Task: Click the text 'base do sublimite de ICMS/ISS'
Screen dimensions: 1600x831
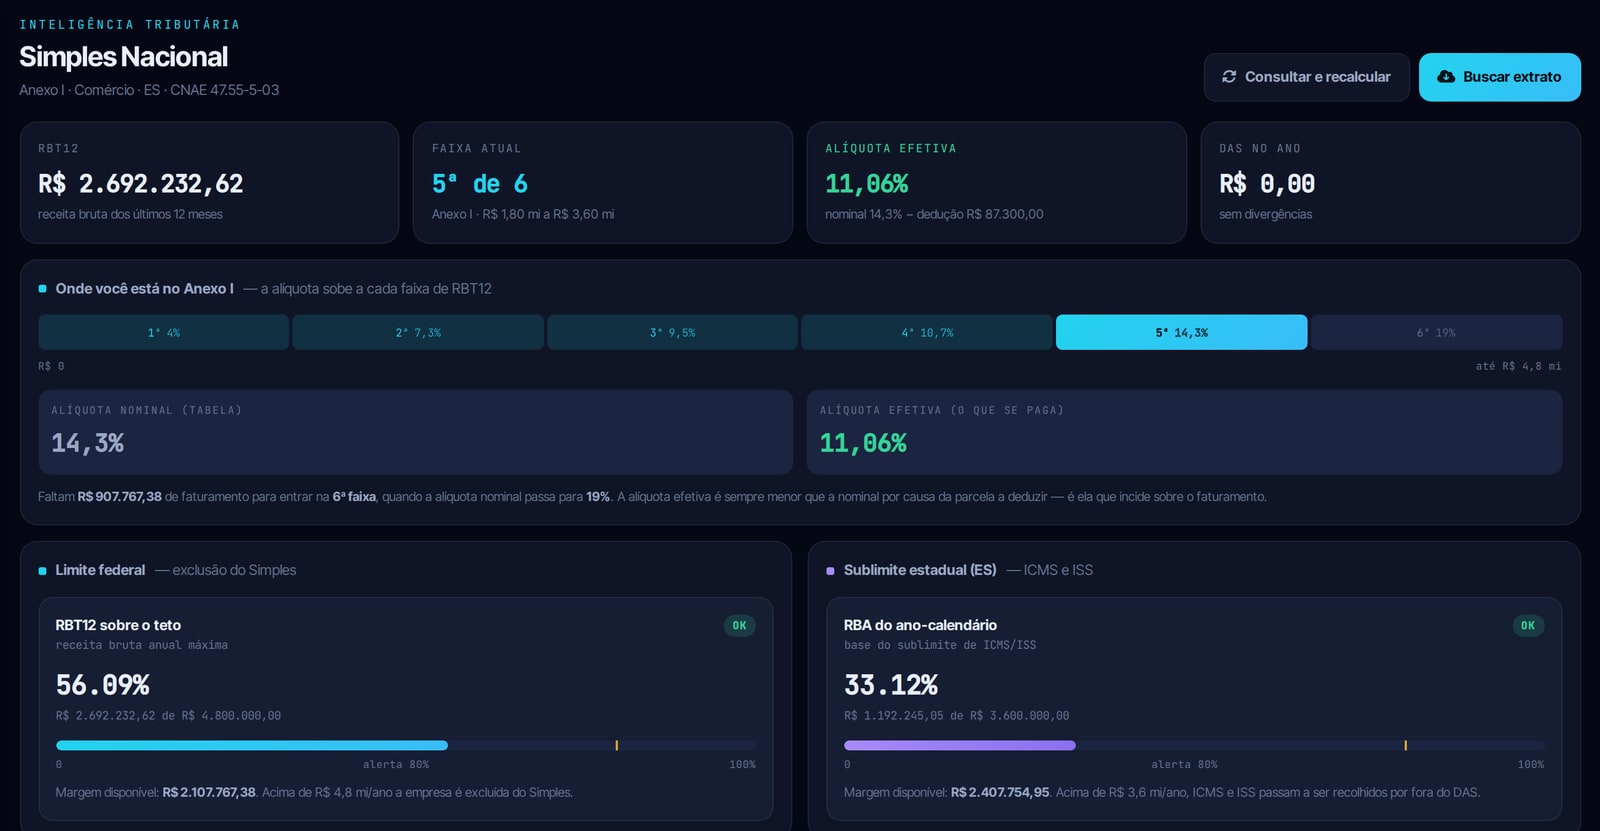Action: [940, 645]
